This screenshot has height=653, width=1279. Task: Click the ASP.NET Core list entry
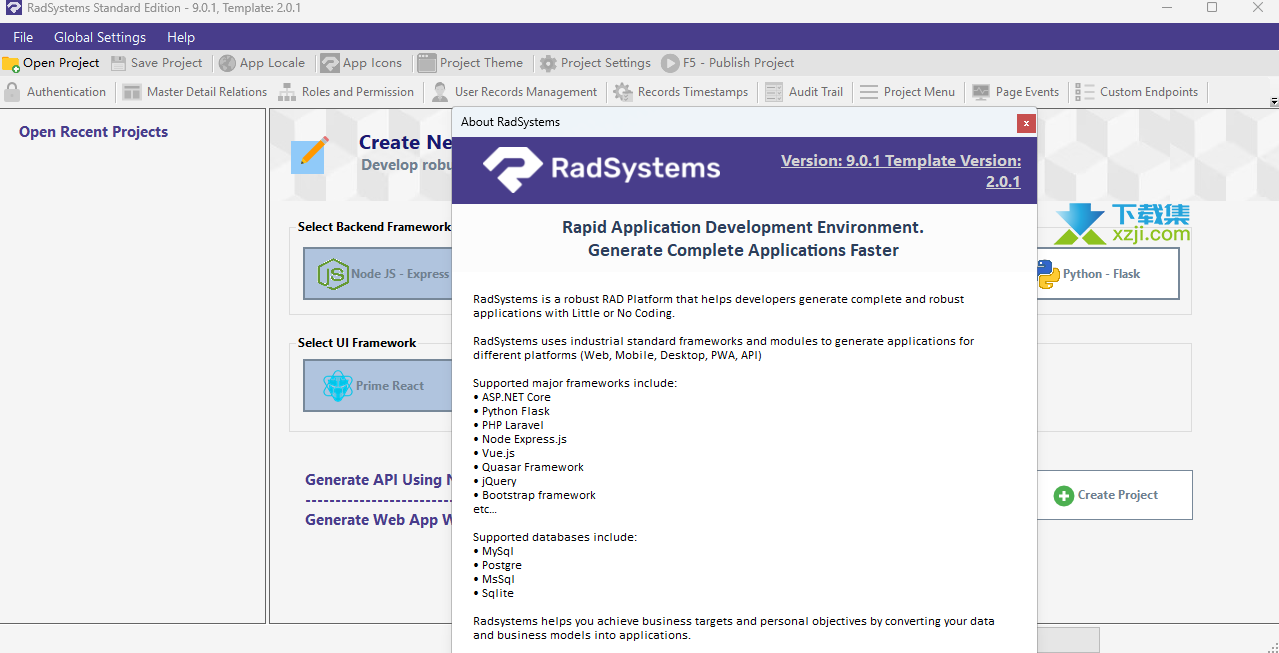(x=516, y=397)
